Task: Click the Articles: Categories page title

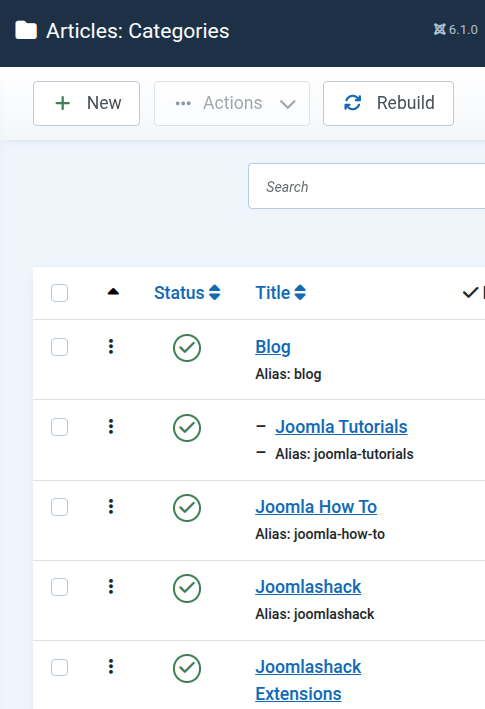Action: click(138, 31)
